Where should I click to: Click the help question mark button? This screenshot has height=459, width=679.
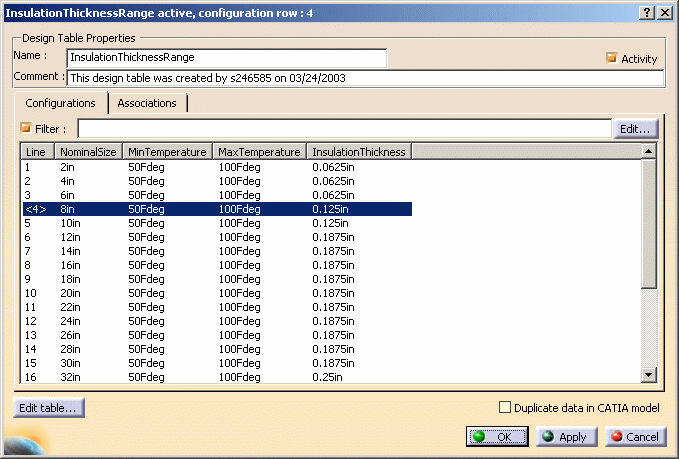647,13
